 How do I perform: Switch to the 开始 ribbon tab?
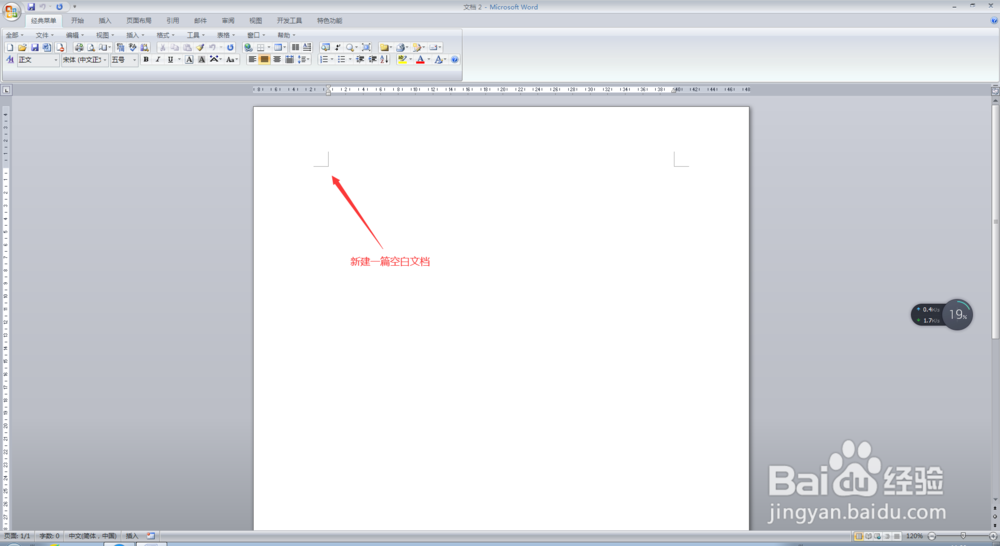click(77, 20)
